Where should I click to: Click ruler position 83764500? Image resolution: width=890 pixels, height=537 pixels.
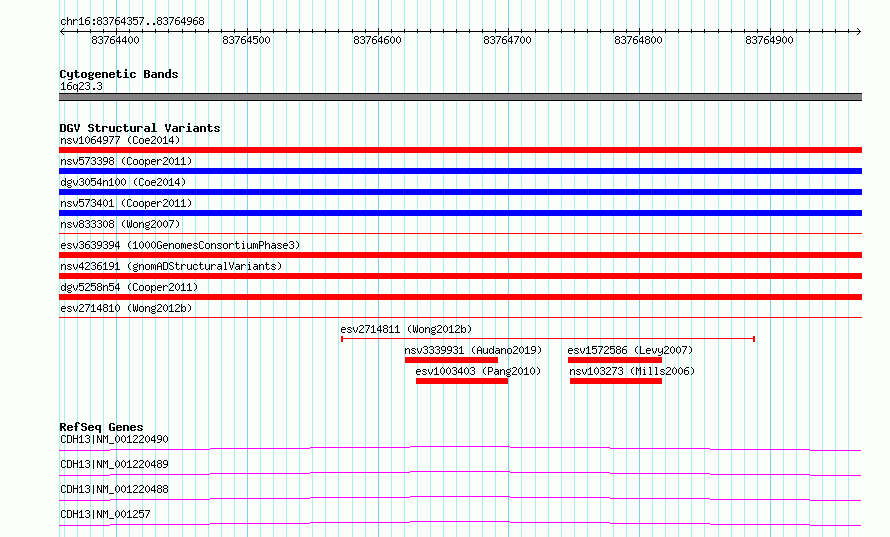point(246,40)
